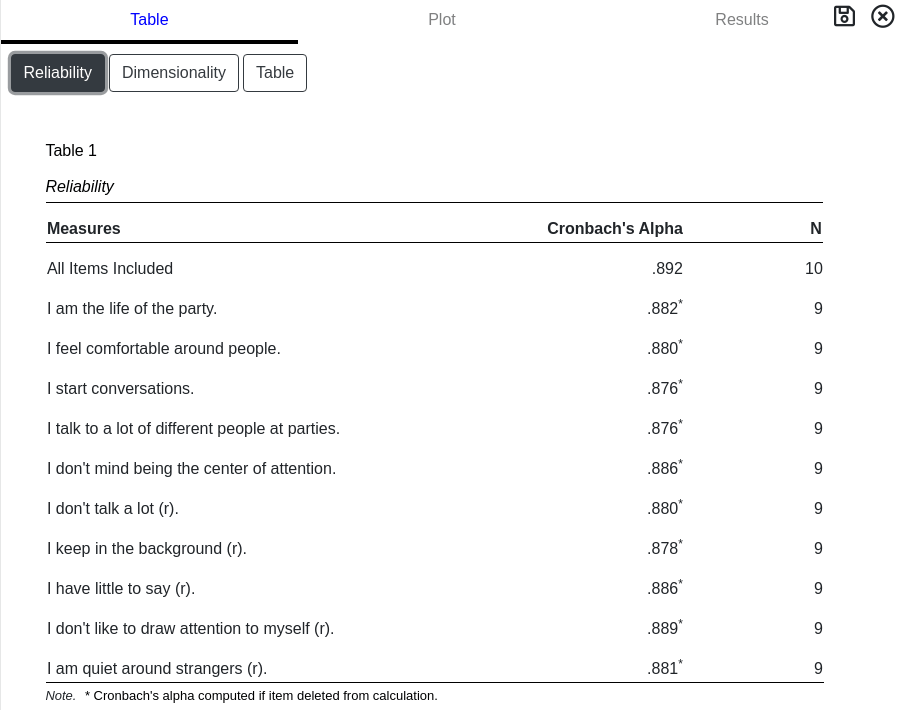Open the Results tab
The image size is (899, 710).
[x=741, y=20]
